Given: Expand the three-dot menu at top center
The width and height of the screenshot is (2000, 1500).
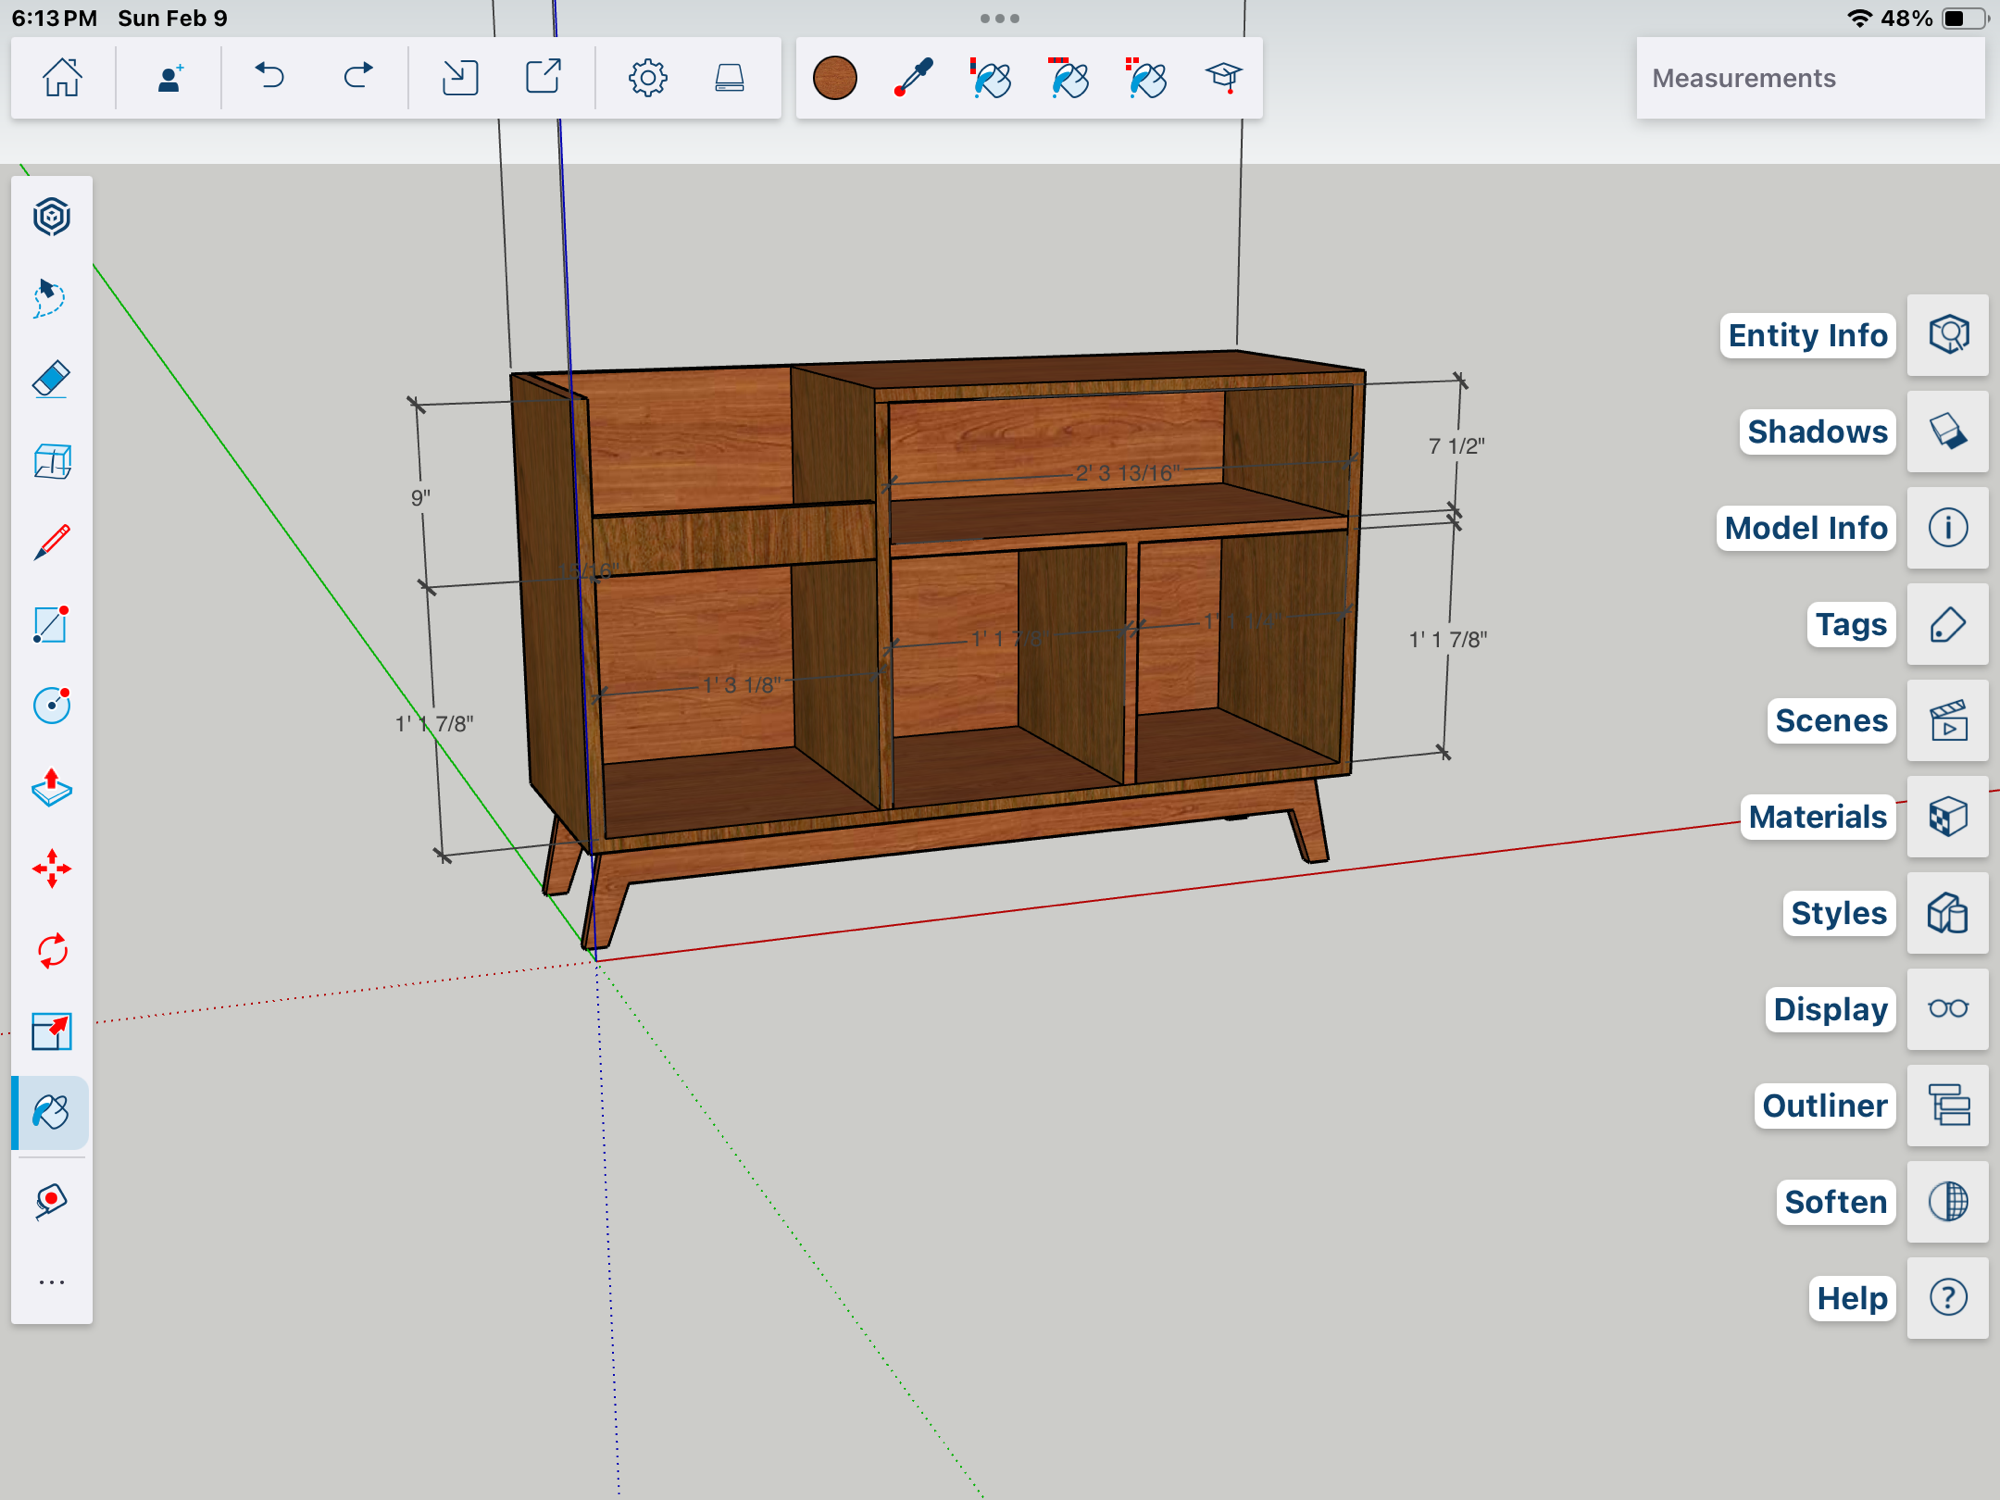Looking at the screenshot, I should (x=999, y=18).
